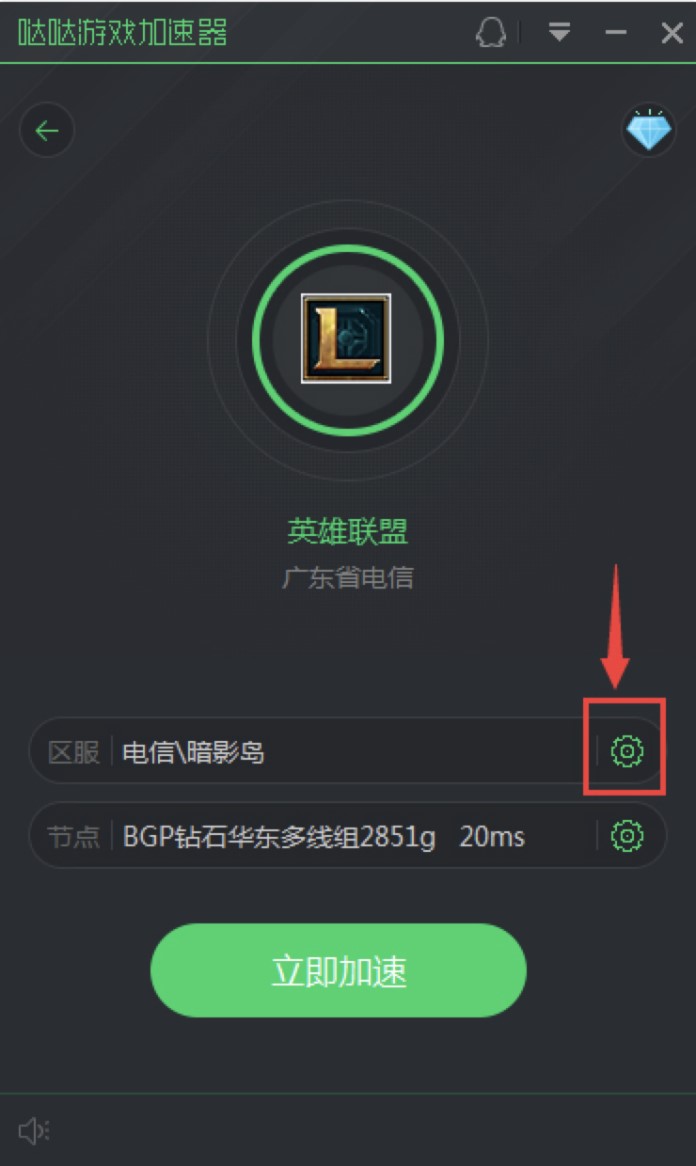
Task: Close the 哒哒游戏加速器 window
Action: (672, 33)
